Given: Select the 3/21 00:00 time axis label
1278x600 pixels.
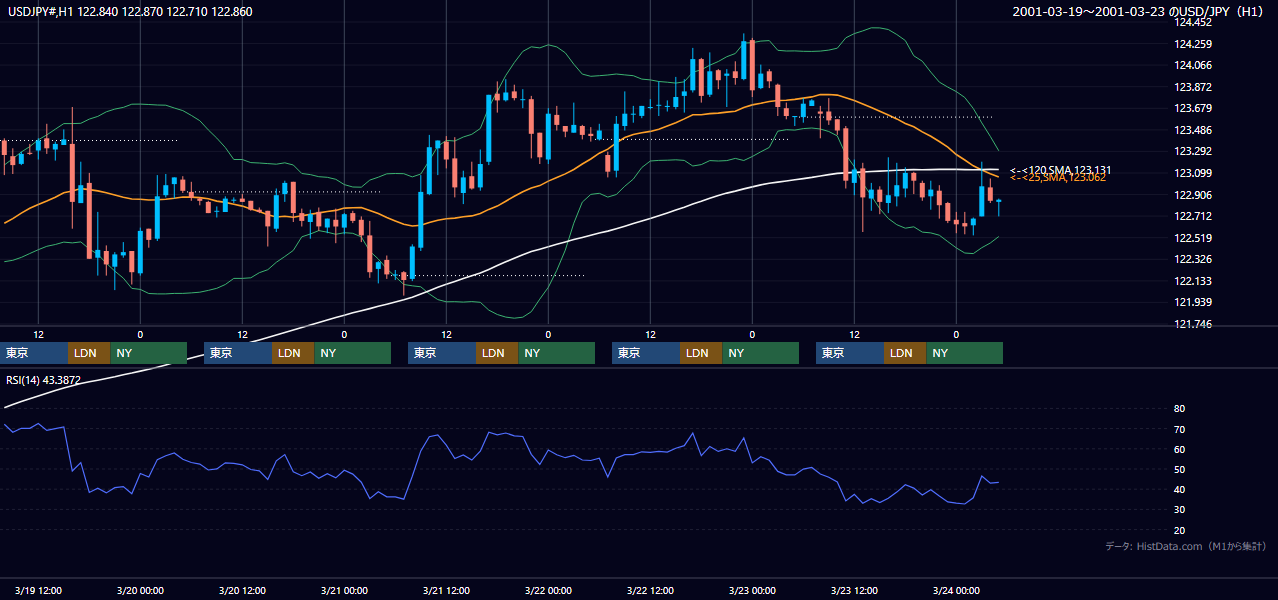Looking at the screenshot, I should click(345, 591).
